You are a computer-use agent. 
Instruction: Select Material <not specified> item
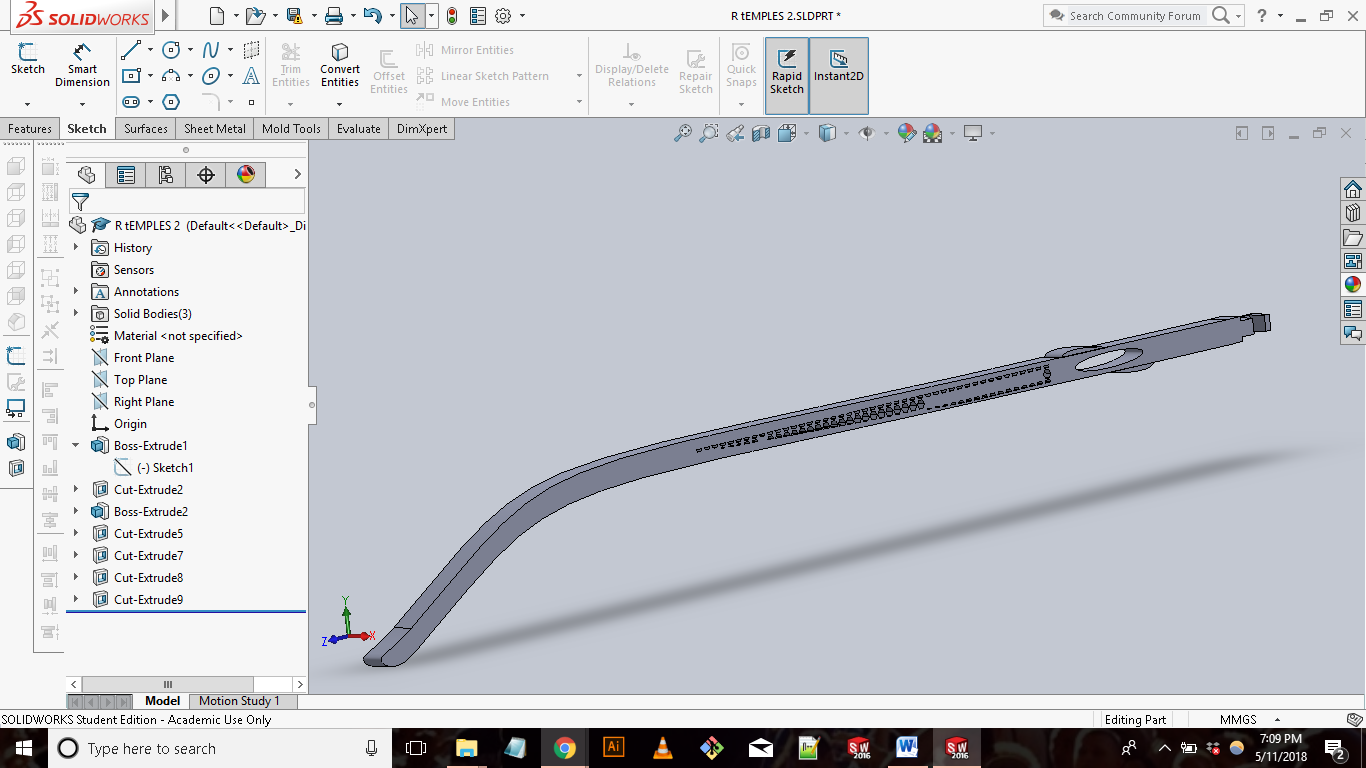178,336
